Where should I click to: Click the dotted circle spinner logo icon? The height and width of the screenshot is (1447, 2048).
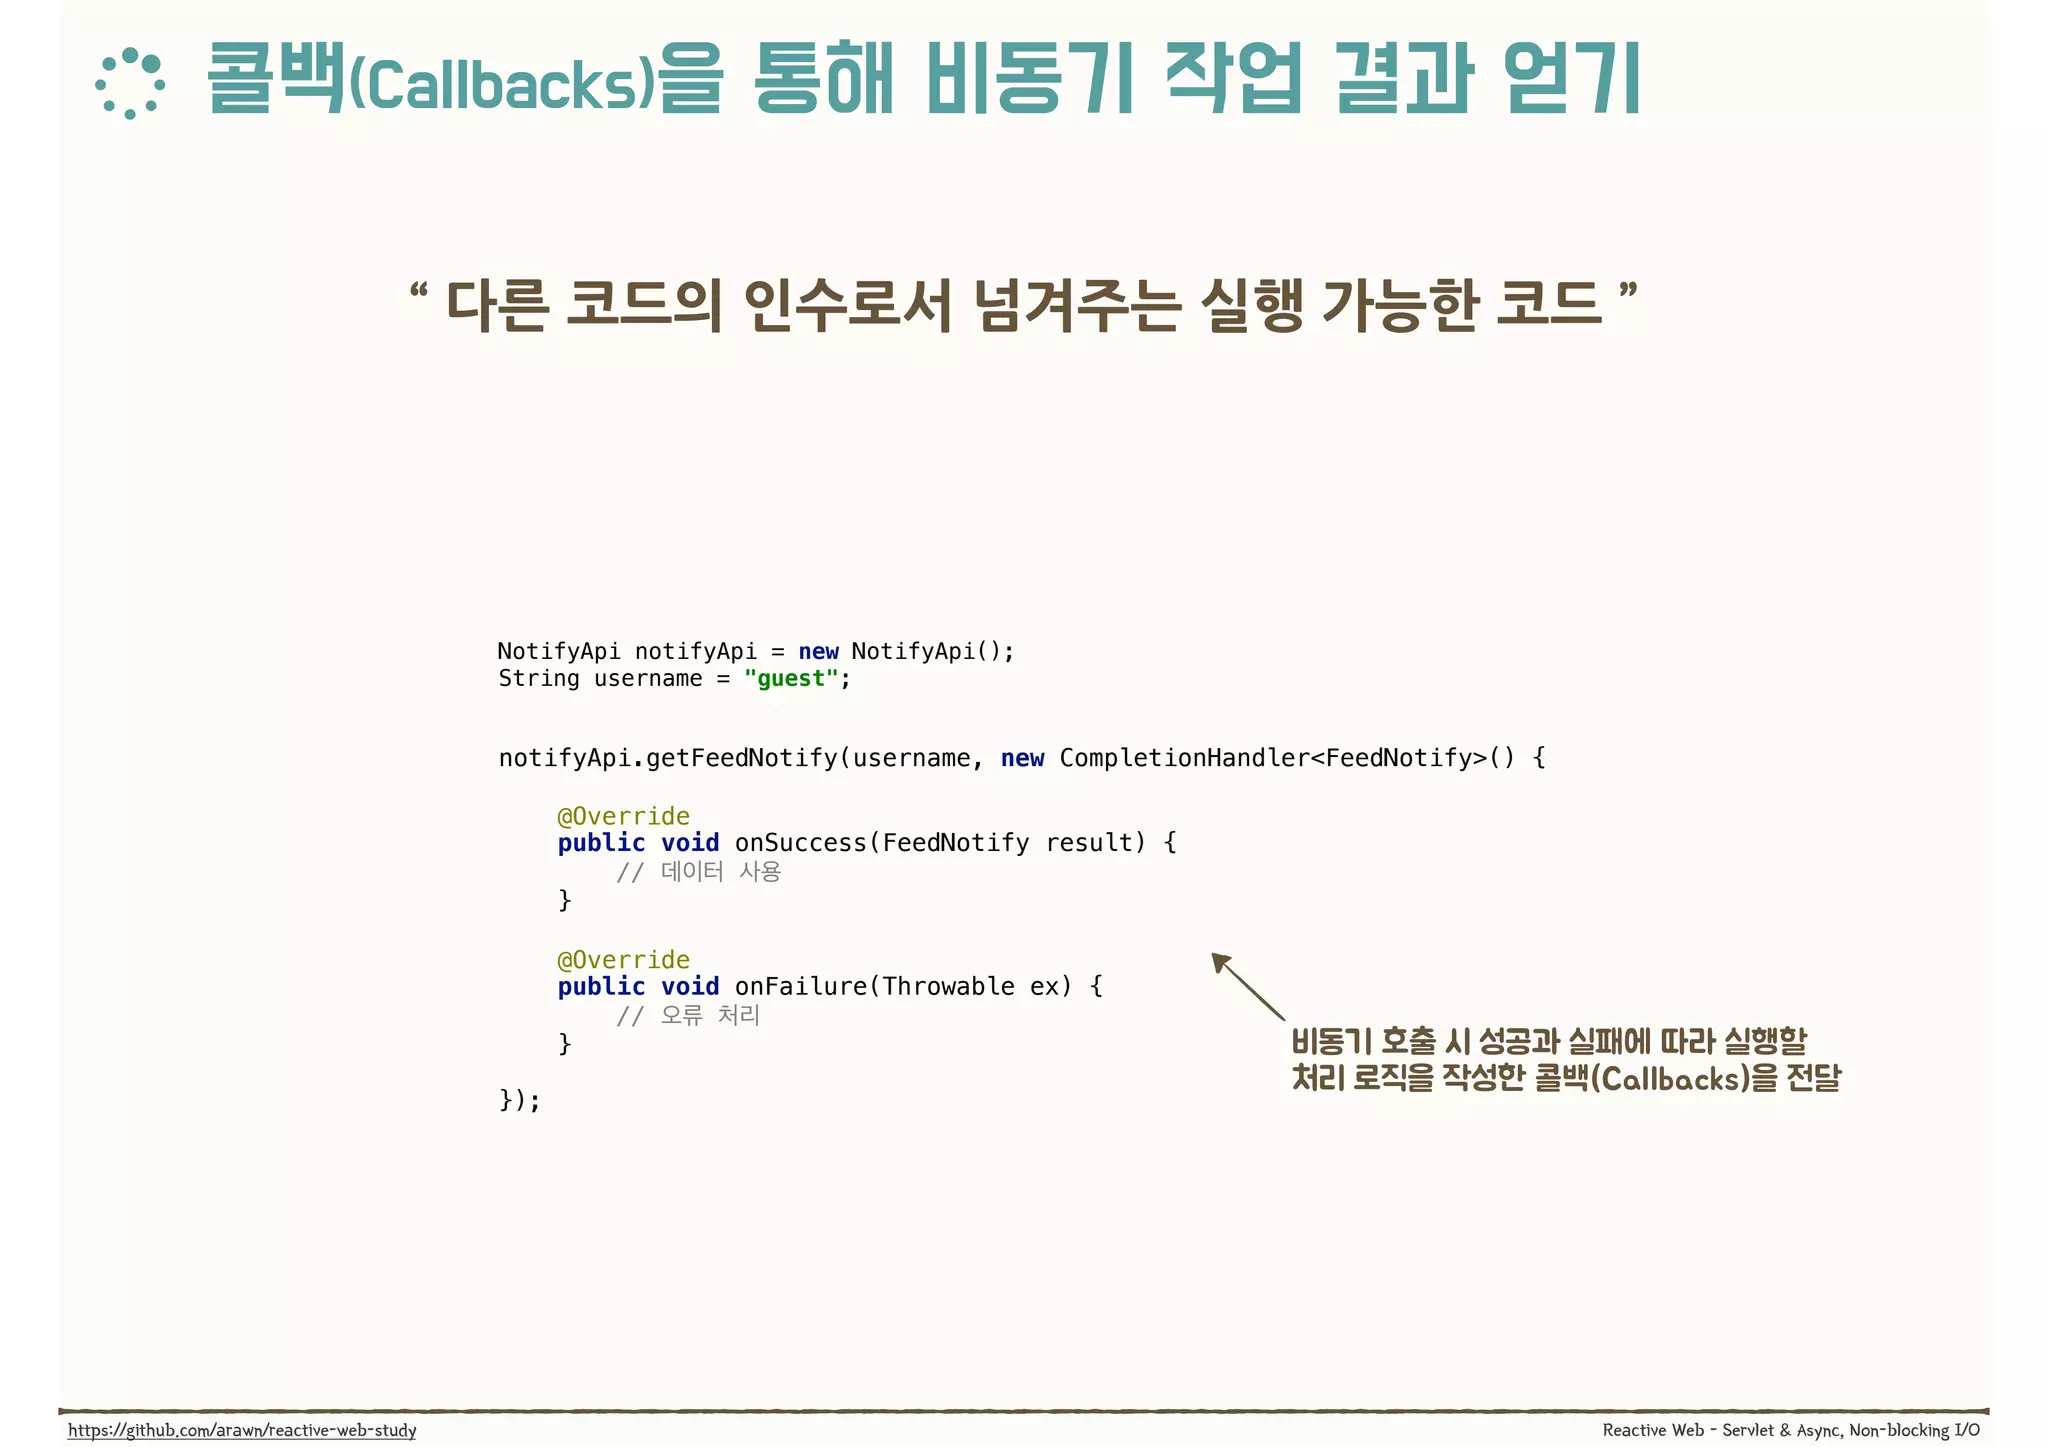click(x=130, y=84)
